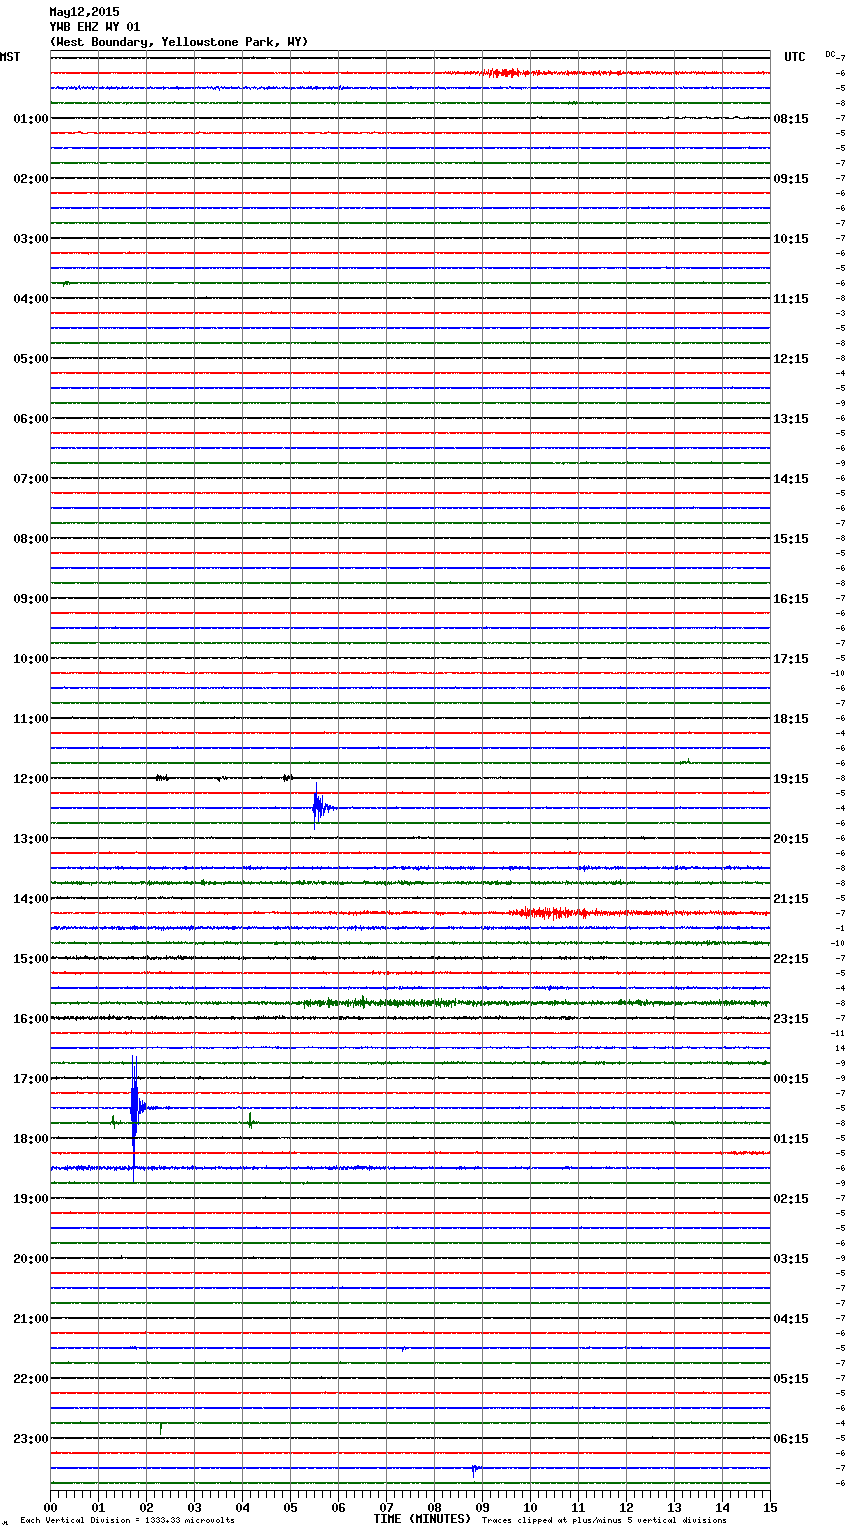Click the TIME (MINUTES) axis title

coord(422,1519)
